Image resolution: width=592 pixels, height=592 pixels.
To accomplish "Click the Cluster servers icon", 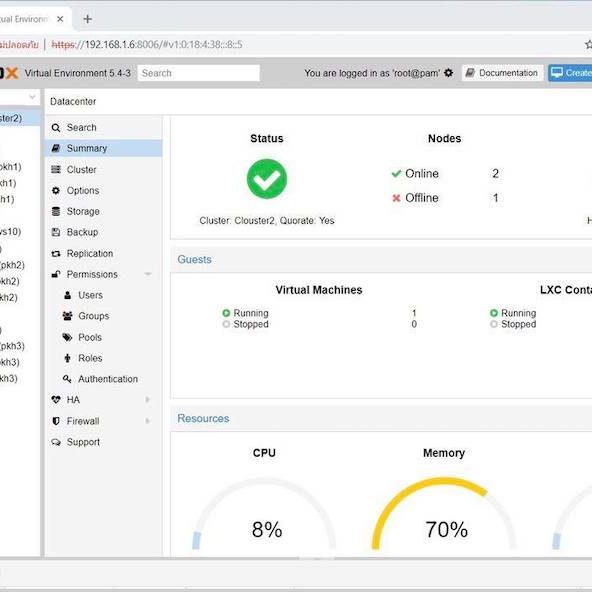I will tap(56, 170).
